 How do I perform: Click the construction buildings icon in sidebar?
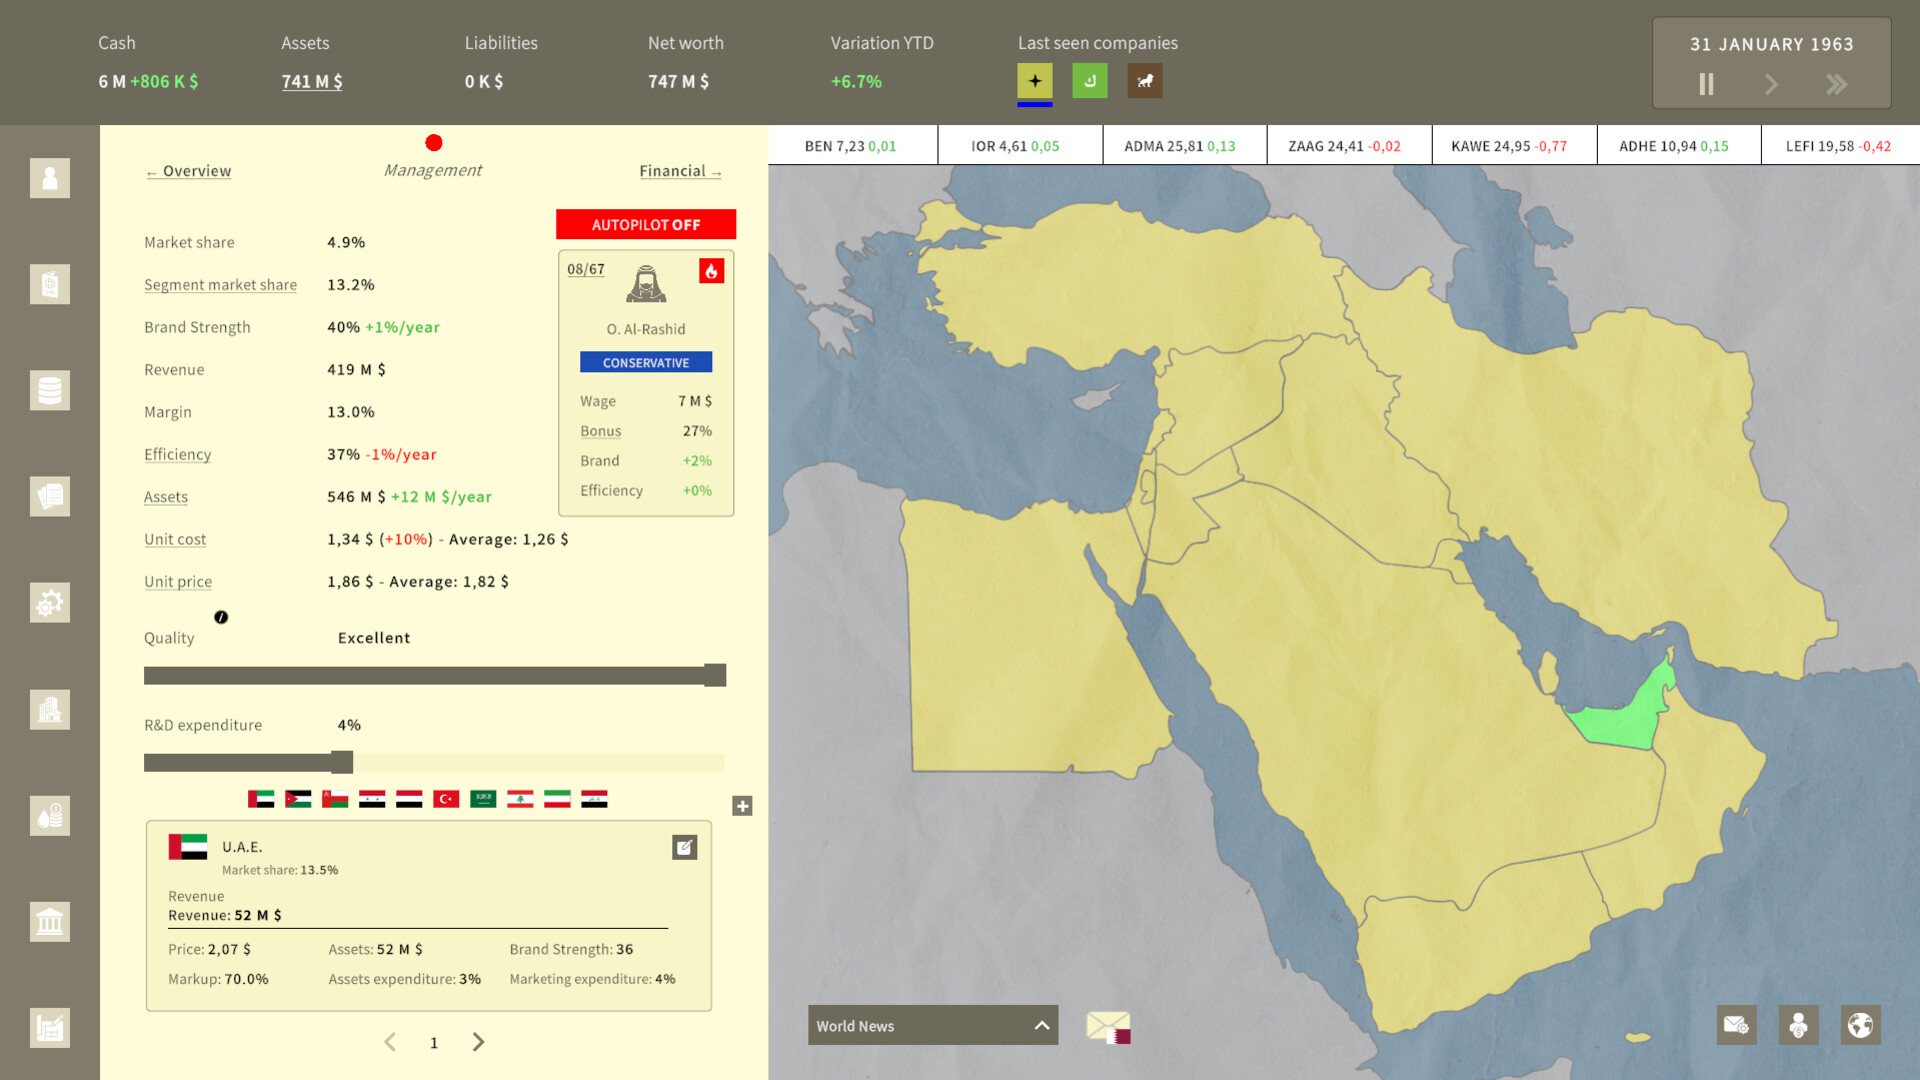(x=49, y=709)
